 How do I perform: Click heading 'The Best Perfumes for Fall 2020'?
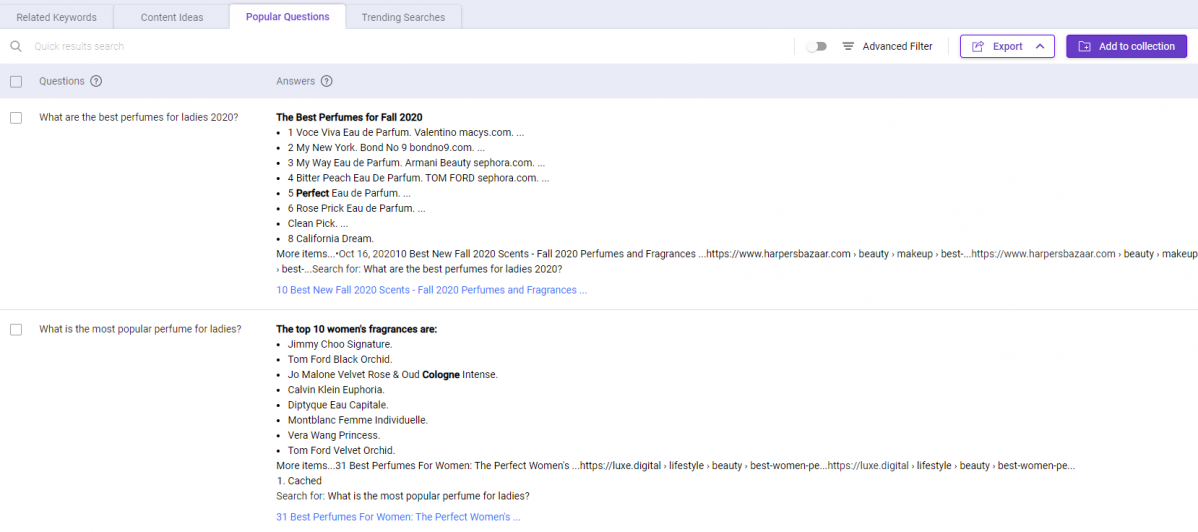pos(349,118)
